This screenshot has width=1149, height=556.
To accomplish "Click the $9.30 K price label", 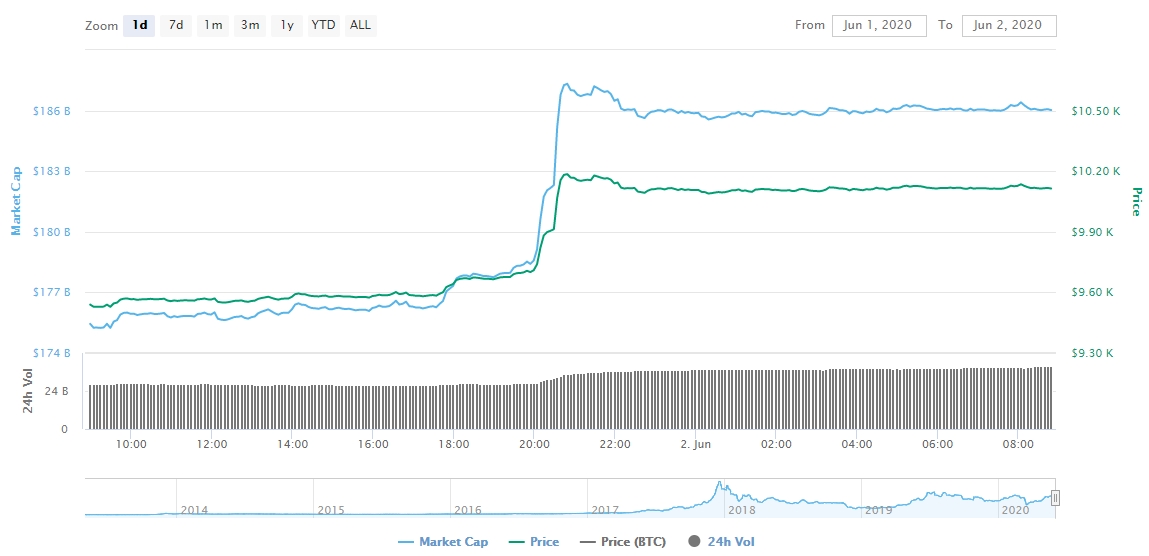I will 1093,353.
